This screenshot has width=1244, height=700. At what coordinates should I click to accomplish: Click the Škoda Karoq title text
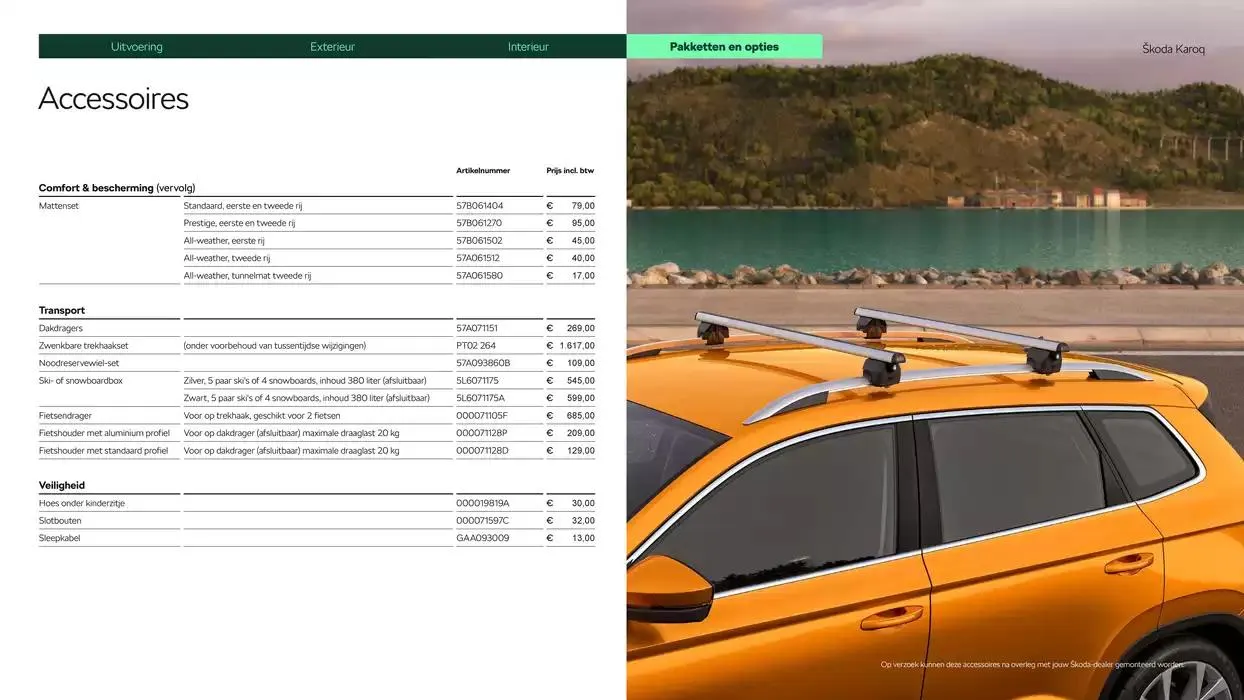[x=1173, y=49]
